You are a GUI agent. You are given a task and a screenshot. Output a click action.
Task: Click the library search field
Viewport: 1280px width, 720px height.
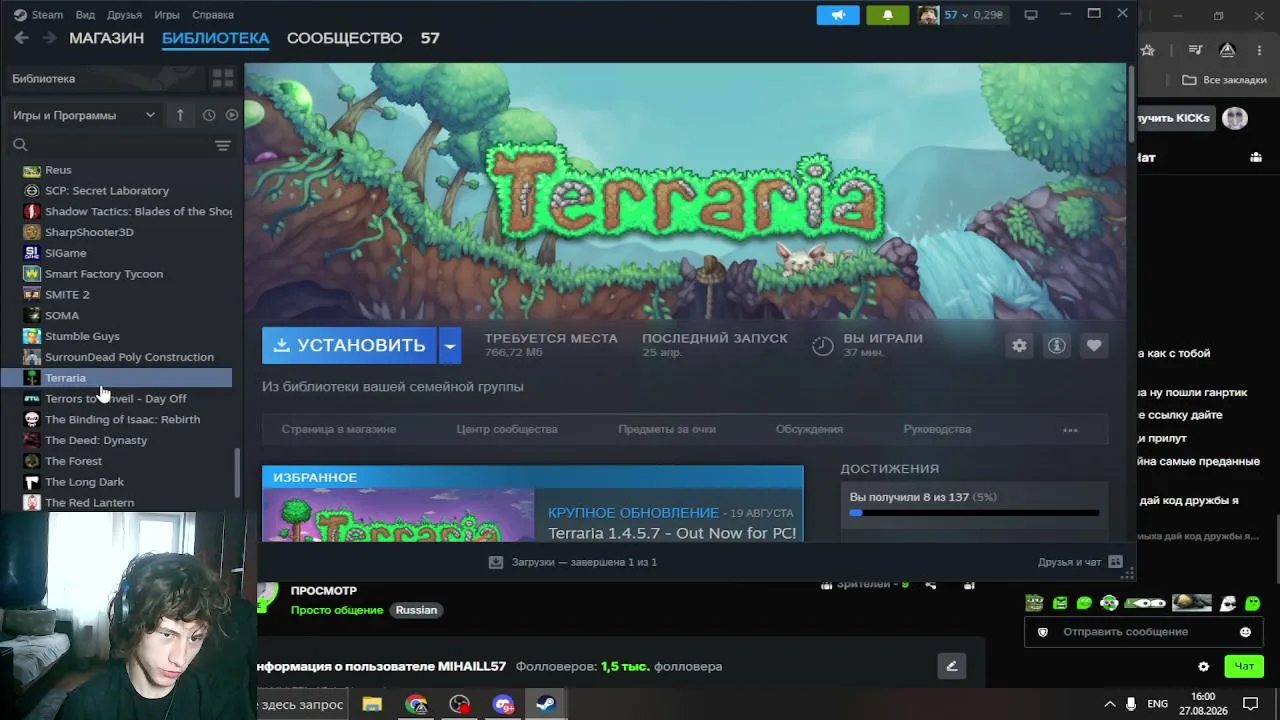pyautogui.click(x=110, y=145)
